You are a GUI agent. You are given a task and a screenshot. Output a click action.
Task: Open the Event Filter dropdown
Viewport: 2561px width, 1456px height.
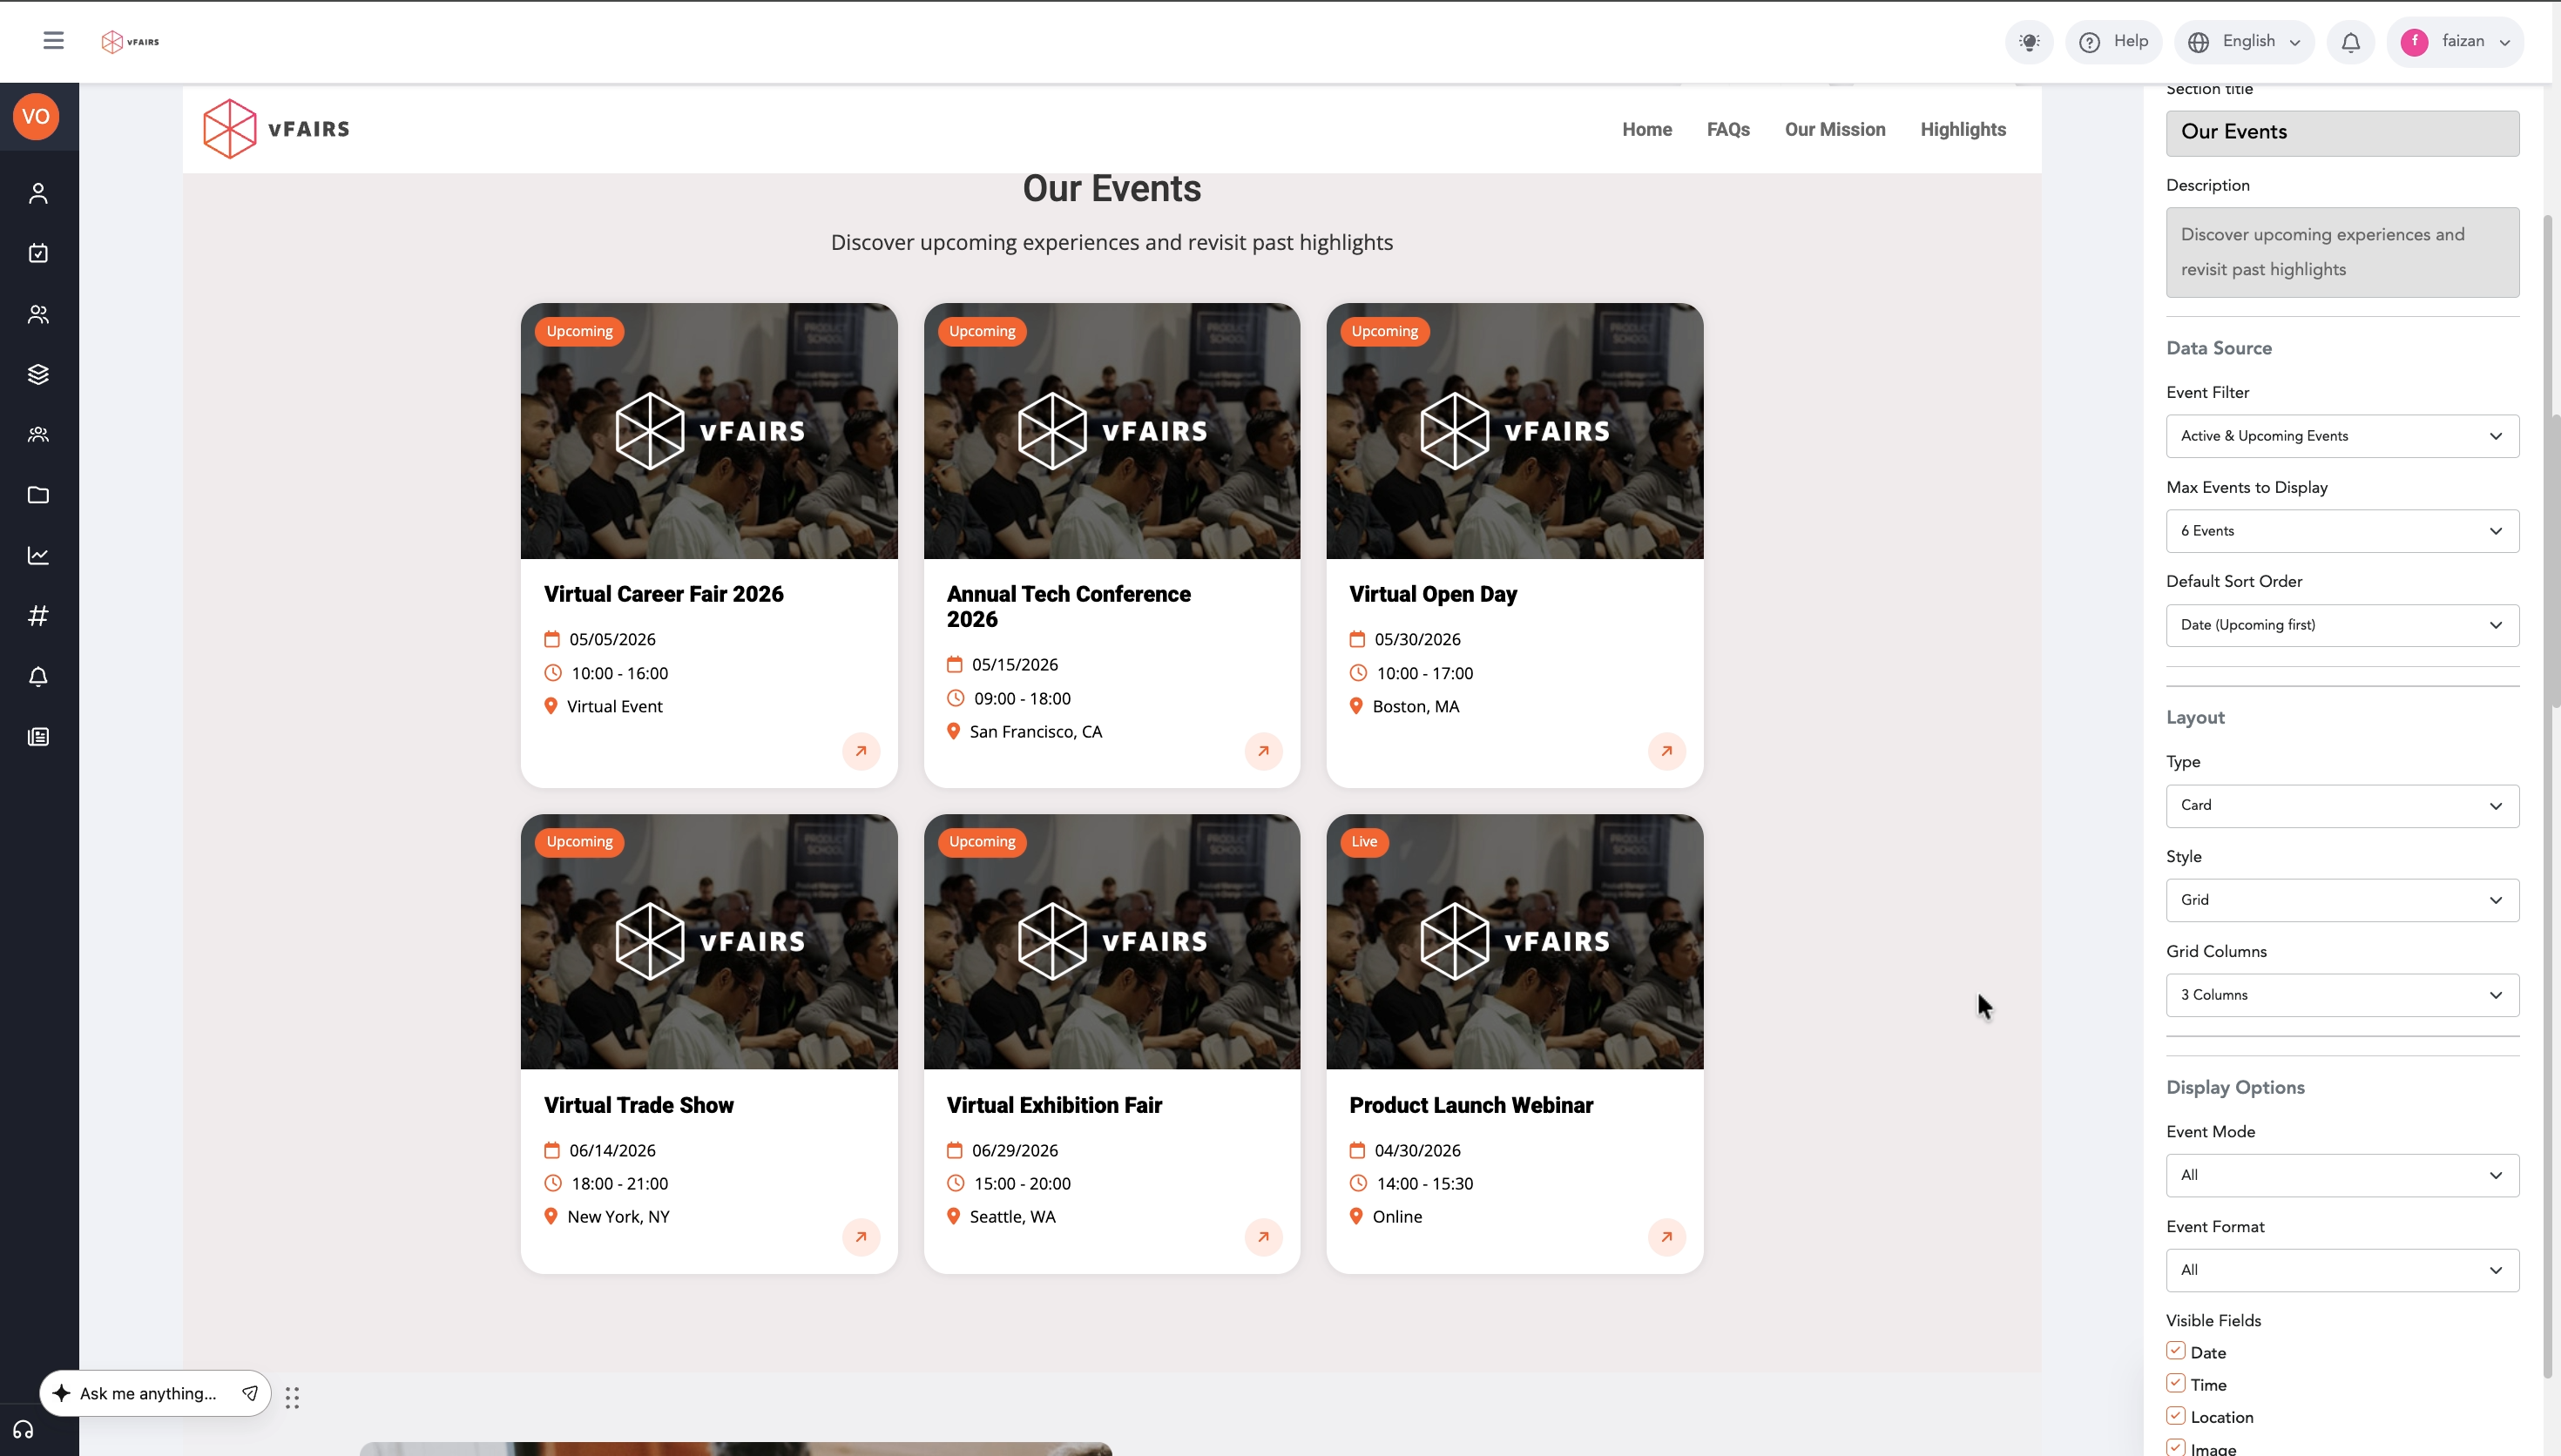click(2343, 436)
